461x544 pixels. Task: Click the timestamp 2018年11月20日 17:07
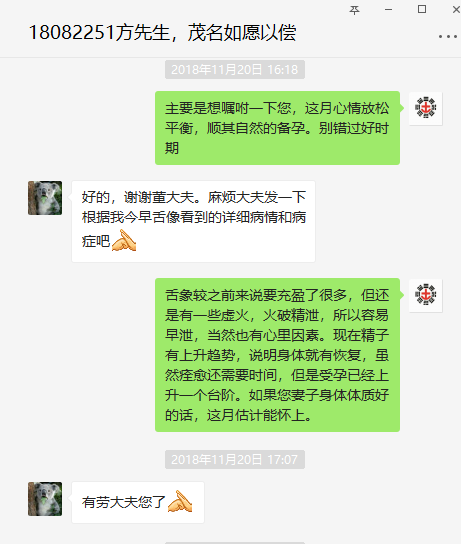coord(235,459)
